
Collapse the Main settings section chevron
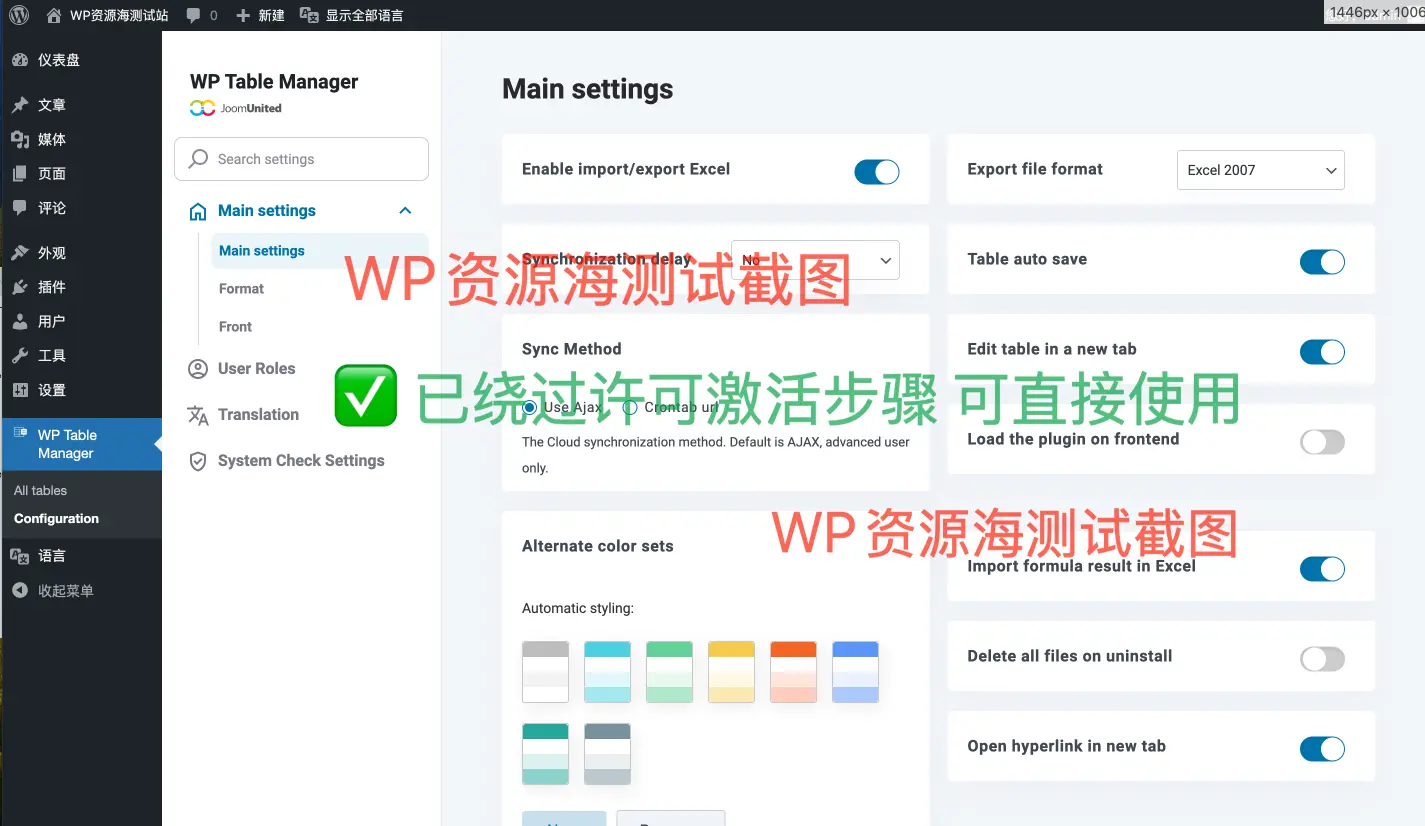(405, 211)
